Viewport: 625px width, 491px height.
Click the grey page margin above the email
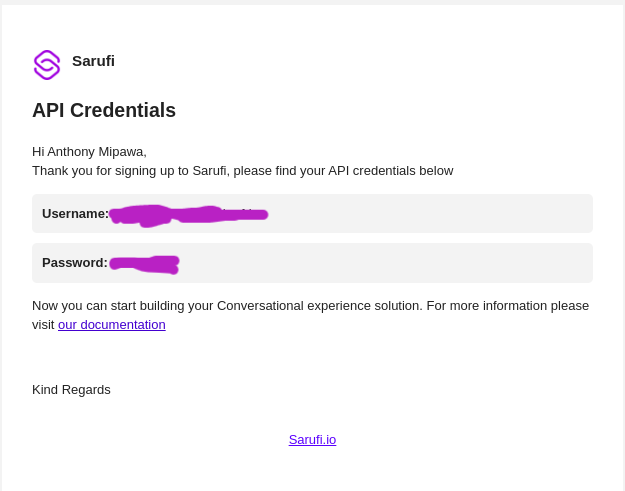[x=312, y=2]
